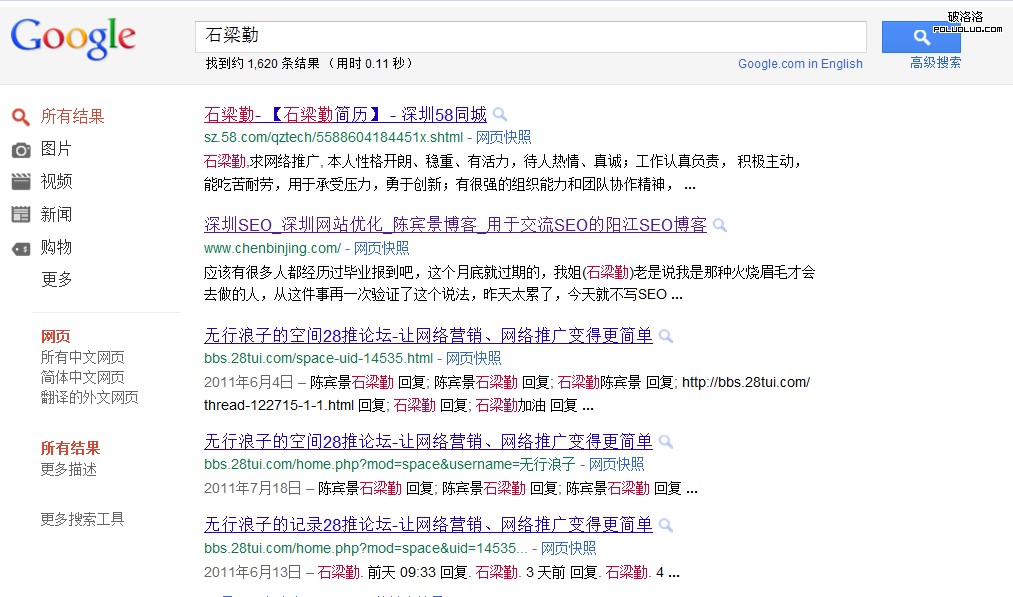Open 网页快照 for username=无行浪子 result
Screen dimensions: 1013x597
[616, 464]
